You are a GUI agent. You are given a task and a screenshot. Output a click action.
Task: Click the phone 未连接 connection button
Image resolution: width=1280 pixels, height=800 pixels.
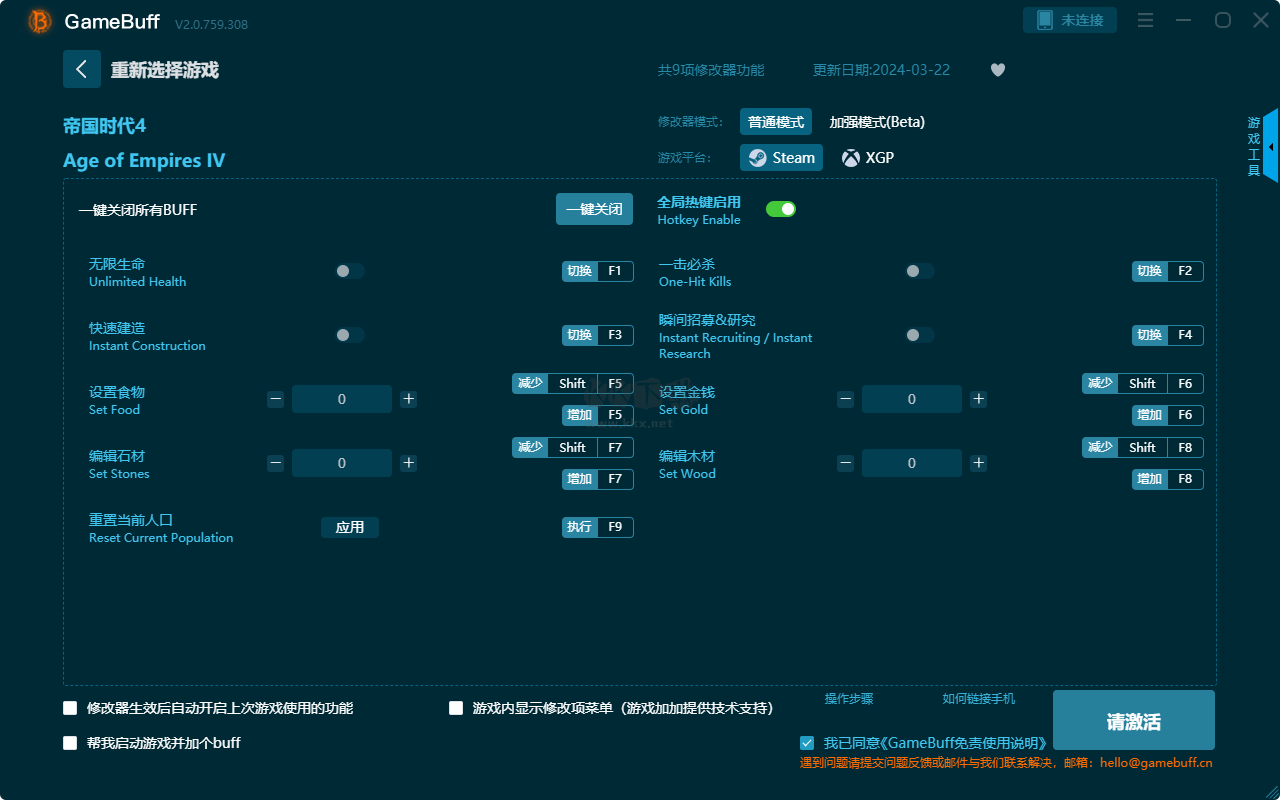pyautogui.click(x=1070, y=20)
